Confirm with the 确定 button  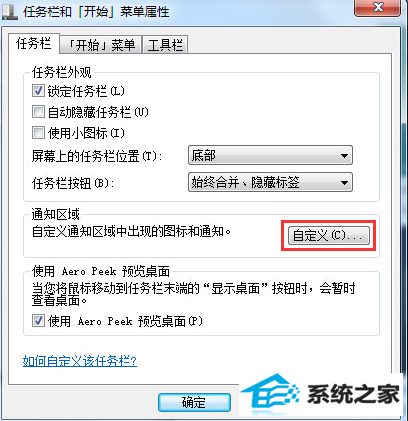point(194,402)
